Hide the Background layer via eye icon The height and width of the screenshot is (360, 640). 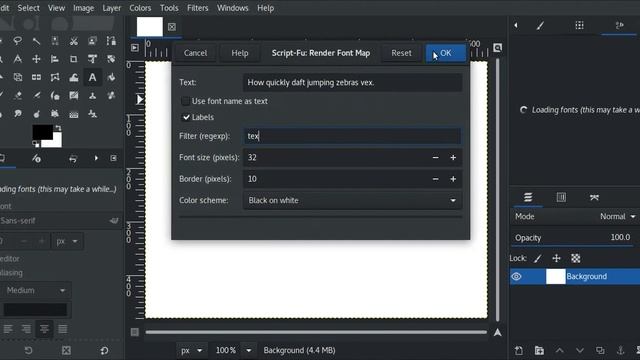click(516, 276)
